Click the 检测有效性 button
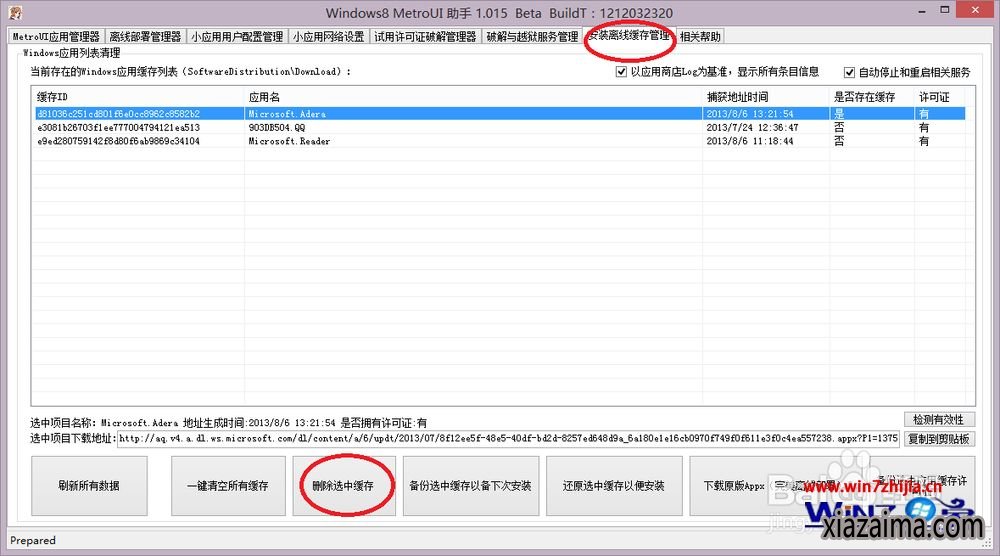The height and width of the screenshot is (556, 1000). point(938,420)
